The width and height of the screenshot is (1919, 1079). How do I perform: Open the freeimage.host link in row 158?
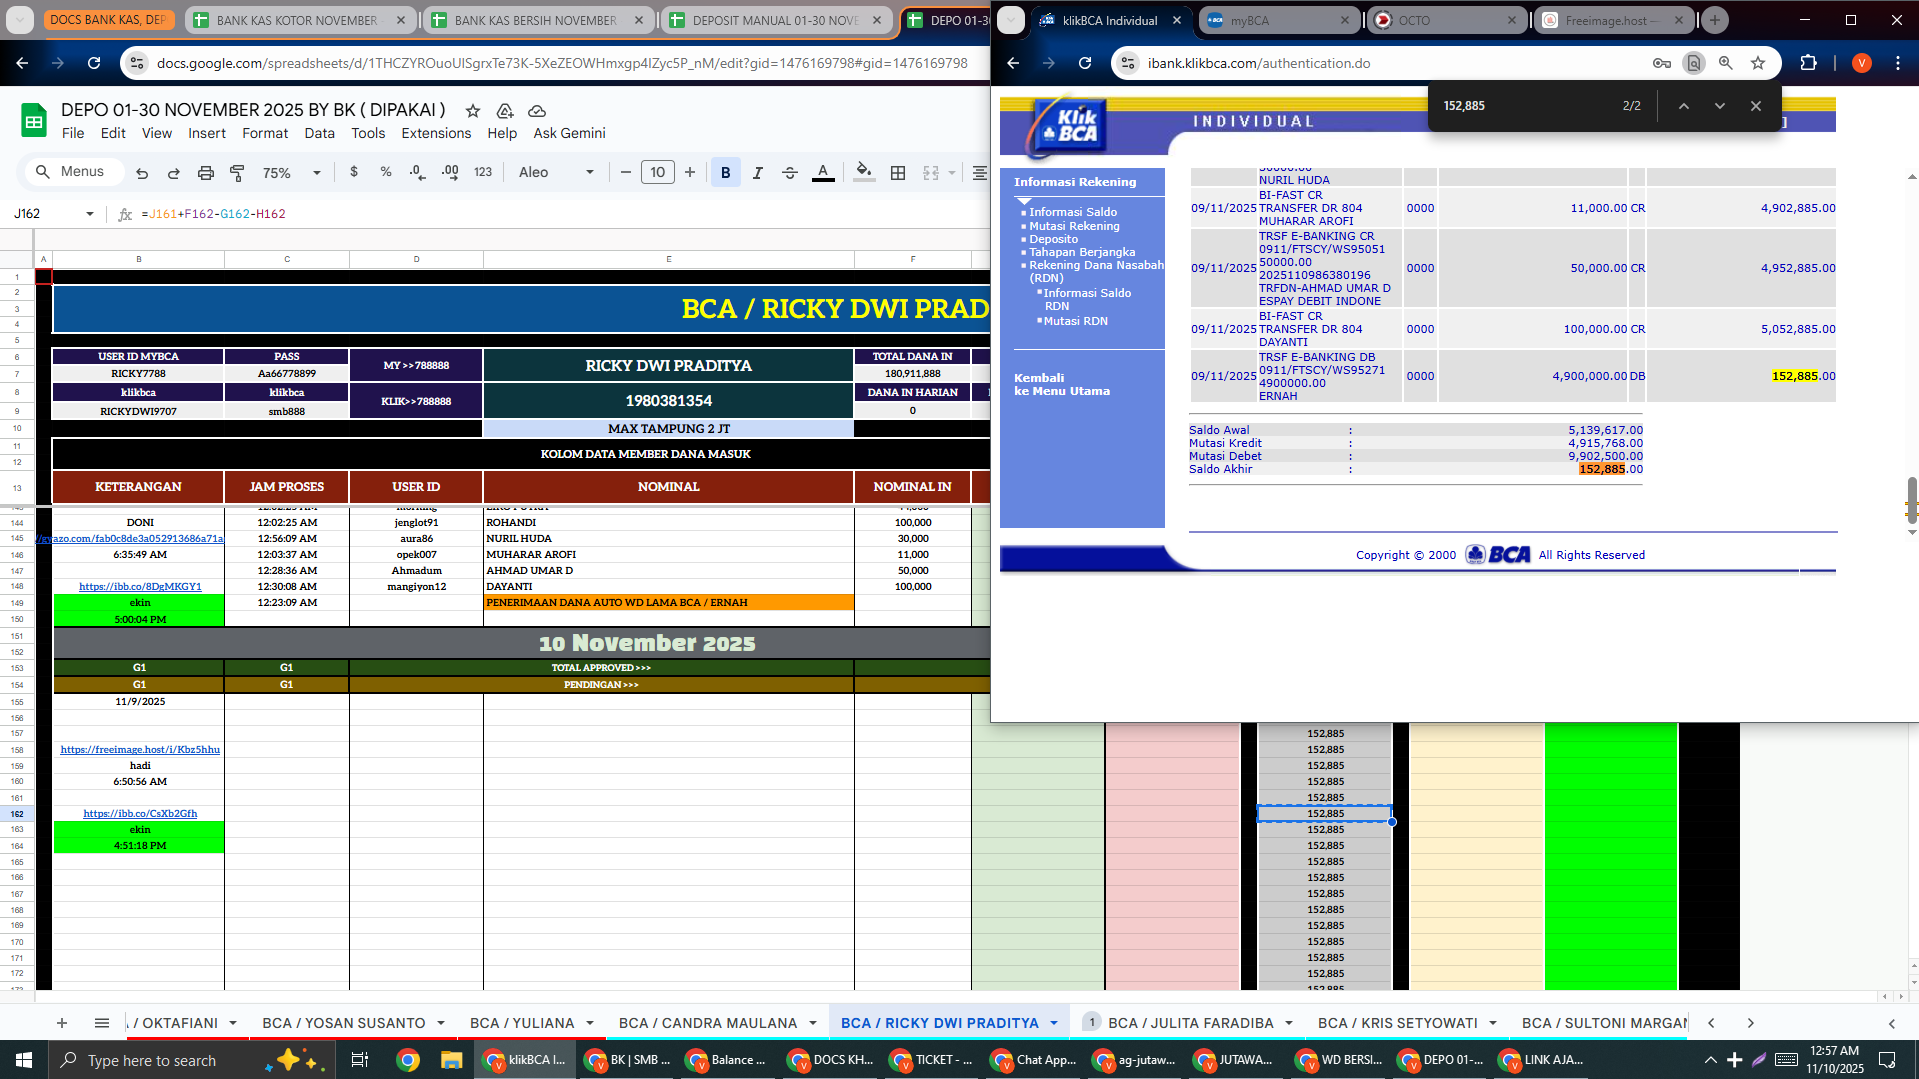(140, 749)
